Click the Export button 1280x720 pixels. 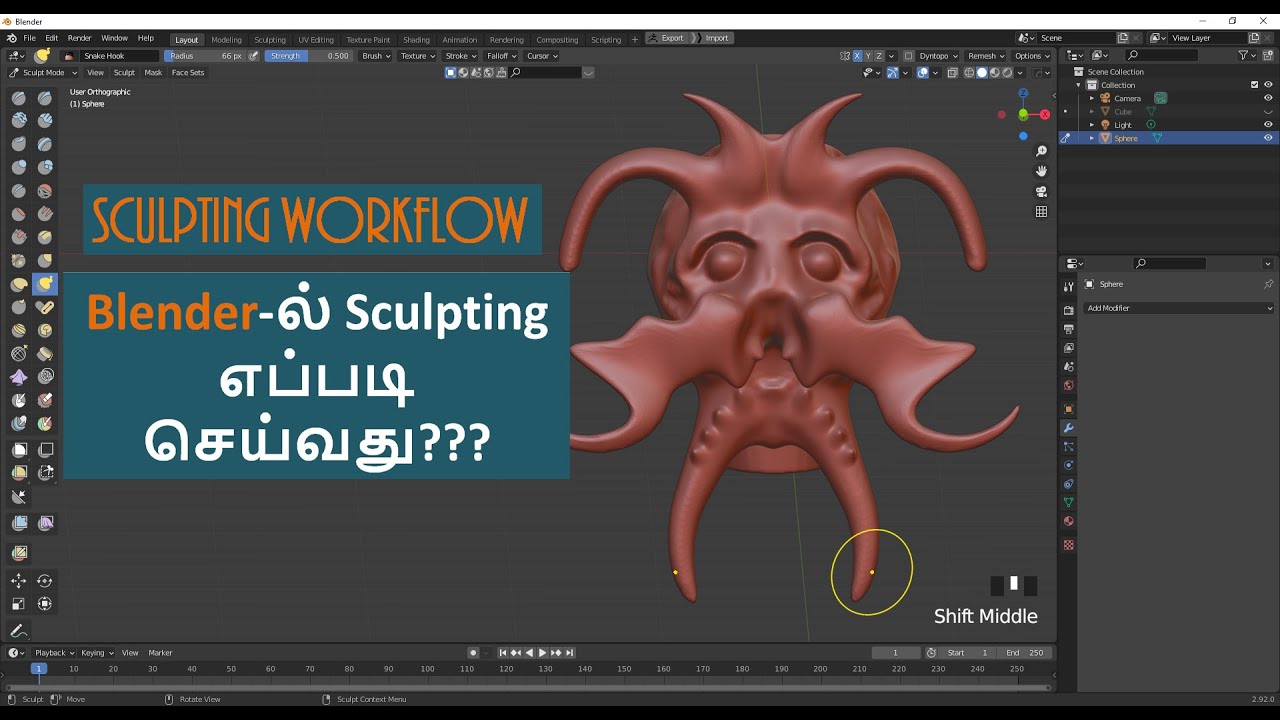click(667, 38)
